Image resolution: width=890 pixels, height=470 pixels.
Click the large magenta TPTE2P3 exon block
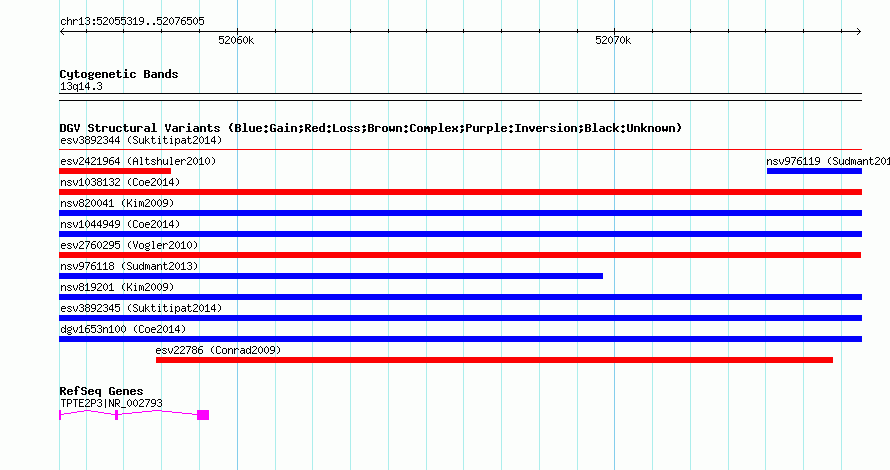click(x=203, y=415)
